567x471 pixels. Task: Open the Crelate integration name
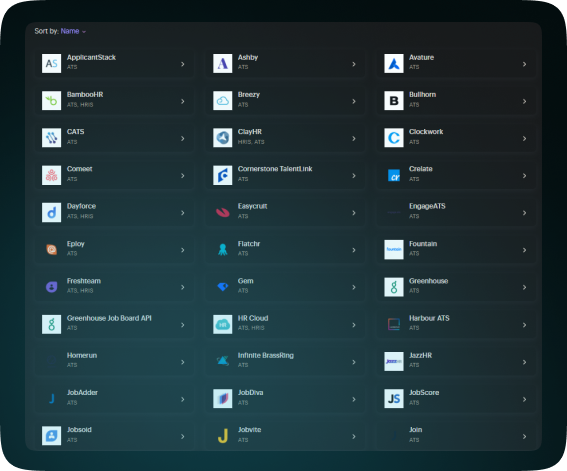click(421, 169)
